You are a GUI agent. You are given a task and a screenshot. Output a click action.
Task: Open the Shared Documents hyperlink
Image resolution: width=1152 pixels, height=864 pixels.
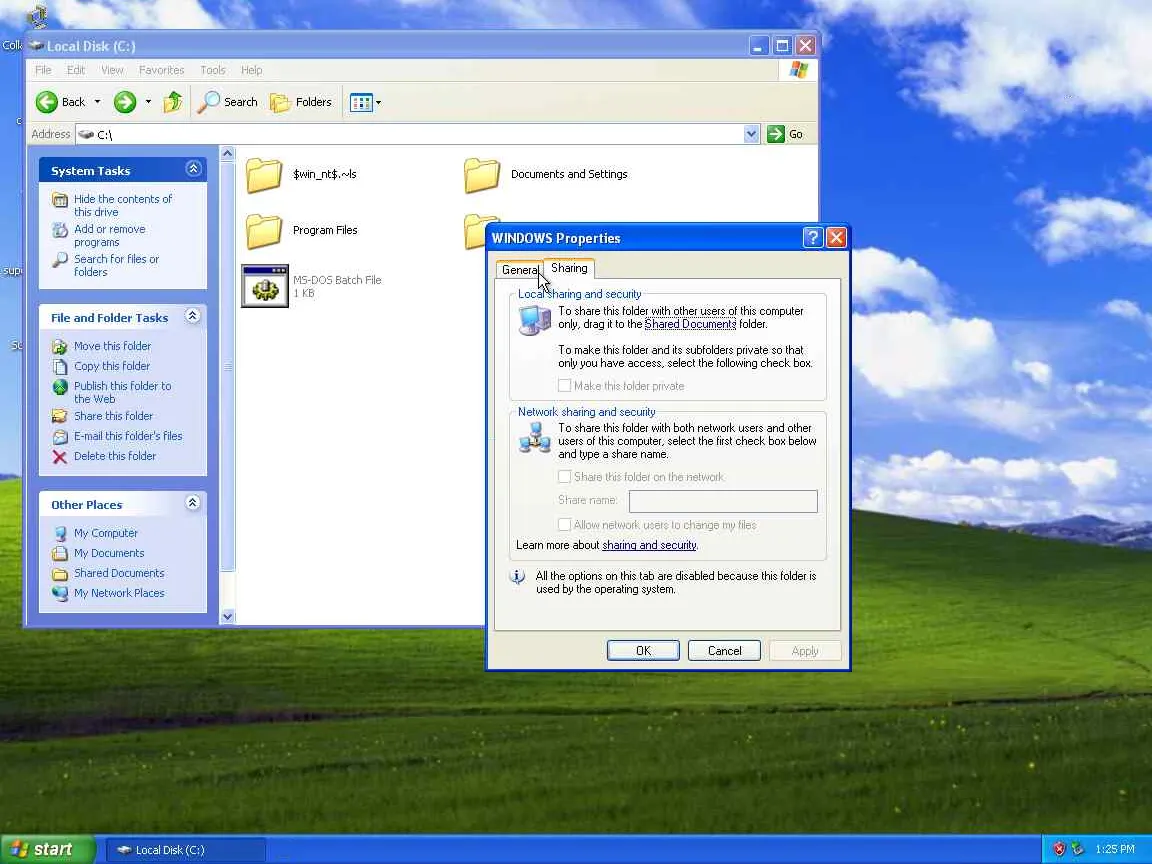click(690, 324)
